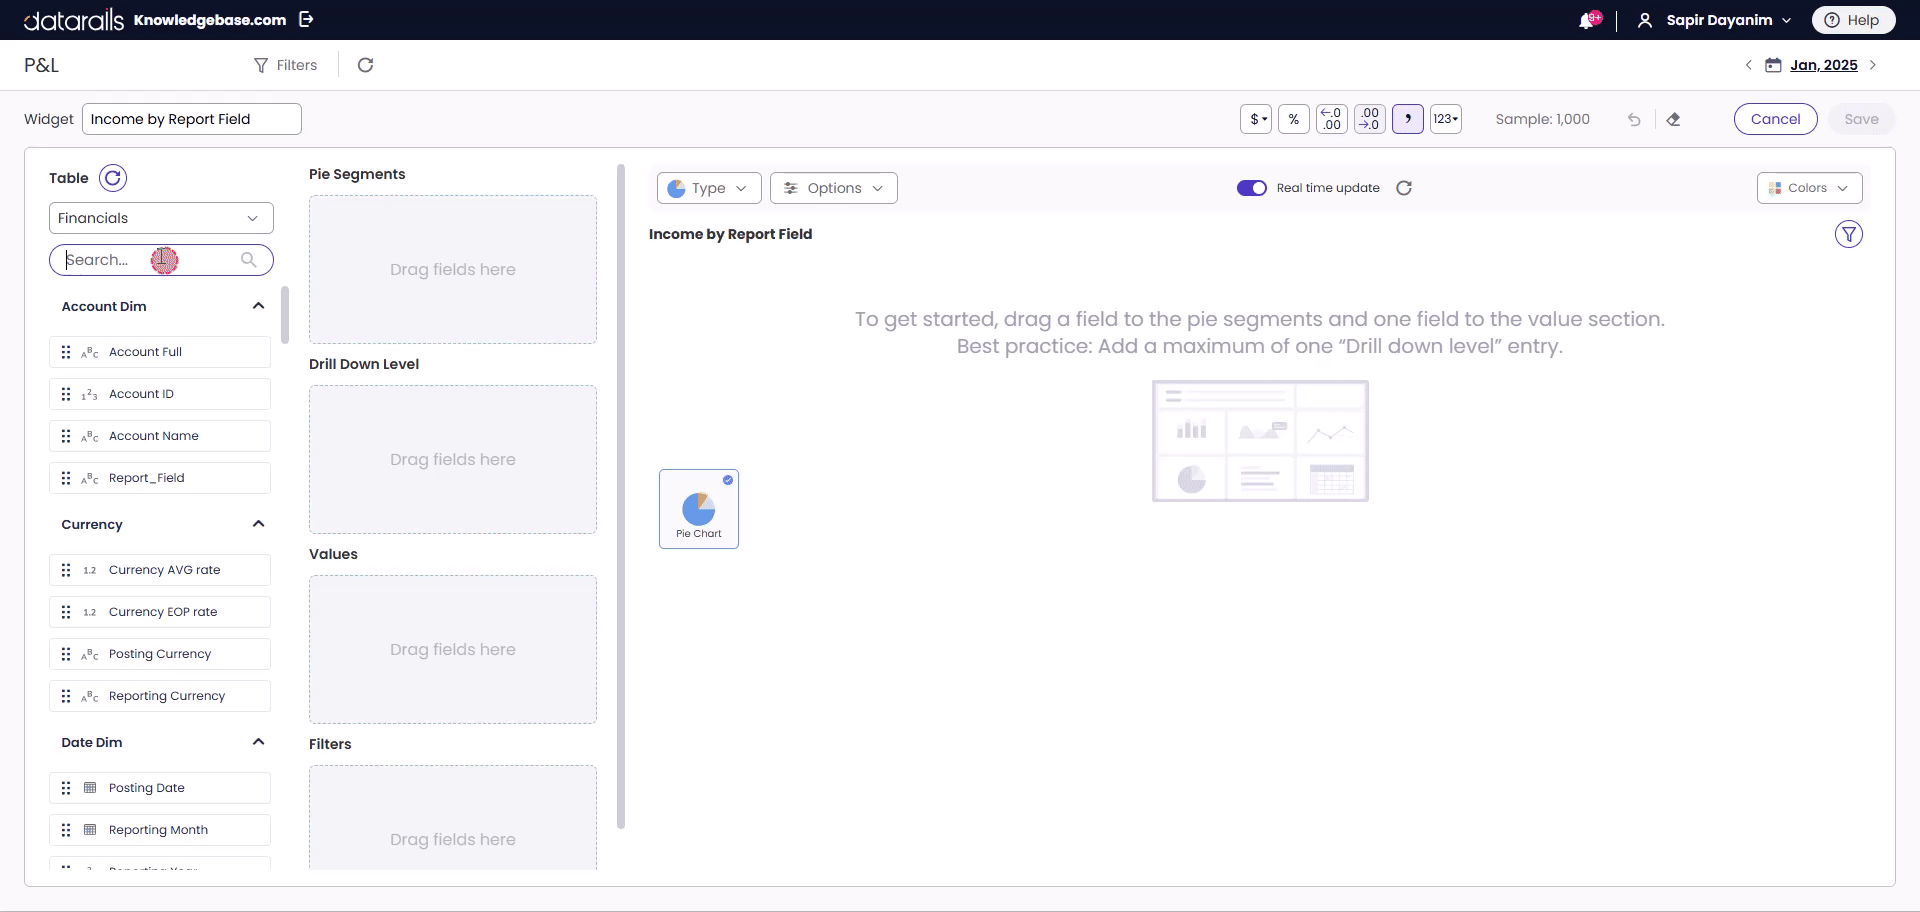The height and width of the screenshot is (912, 1920).
Task: Collapse the Account Dim group
Action: pyautogui.click(x=258, y=306)
